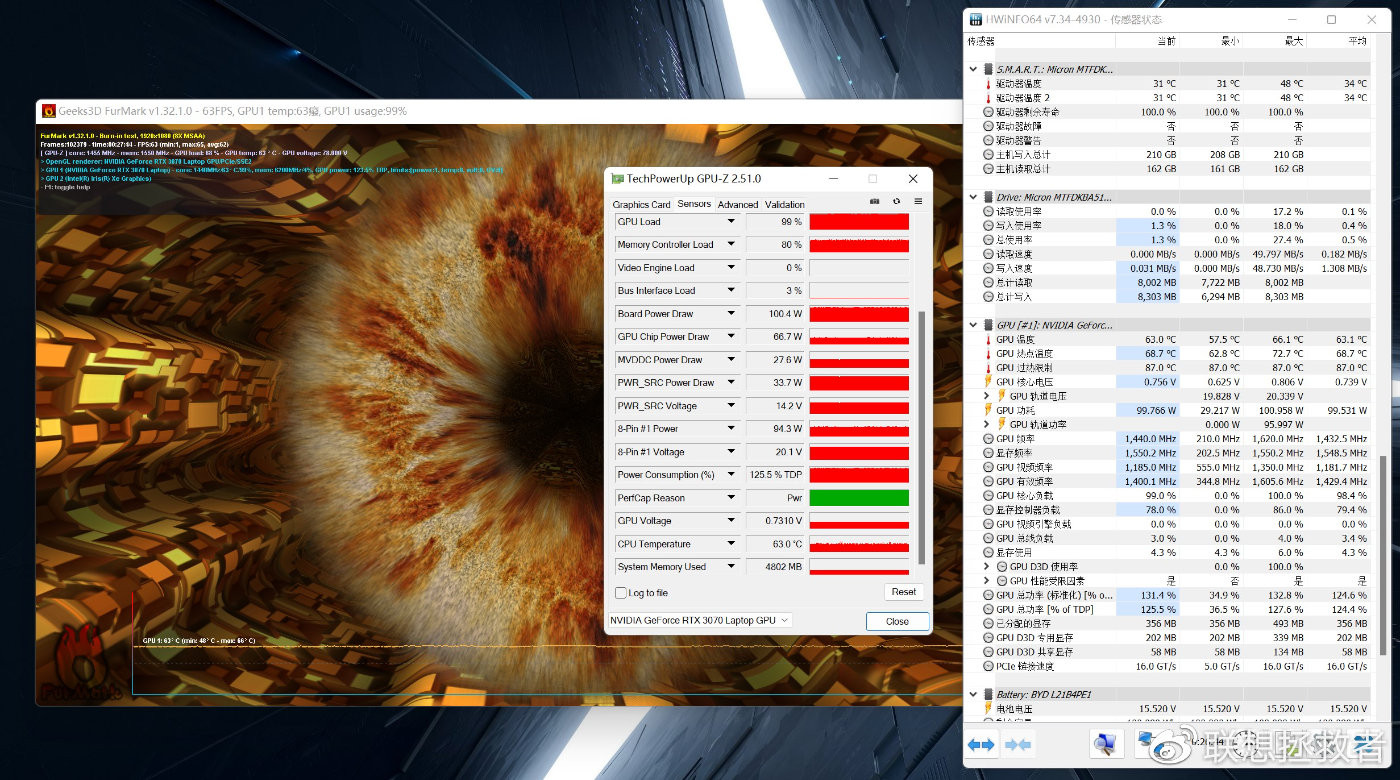Viewport: 1400px width, 780px height.
Task: Select the PCIe 链接速度 row in HWiNFO
Action: click(x=1175, y=666)
